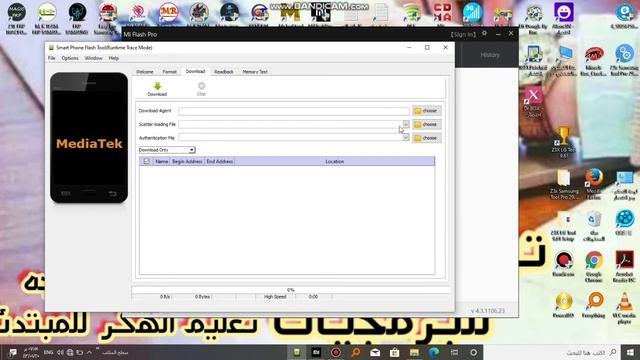640x360 pixels.
Task: Open Google Chrome desktop icon
Action: (x=593, y=267)
